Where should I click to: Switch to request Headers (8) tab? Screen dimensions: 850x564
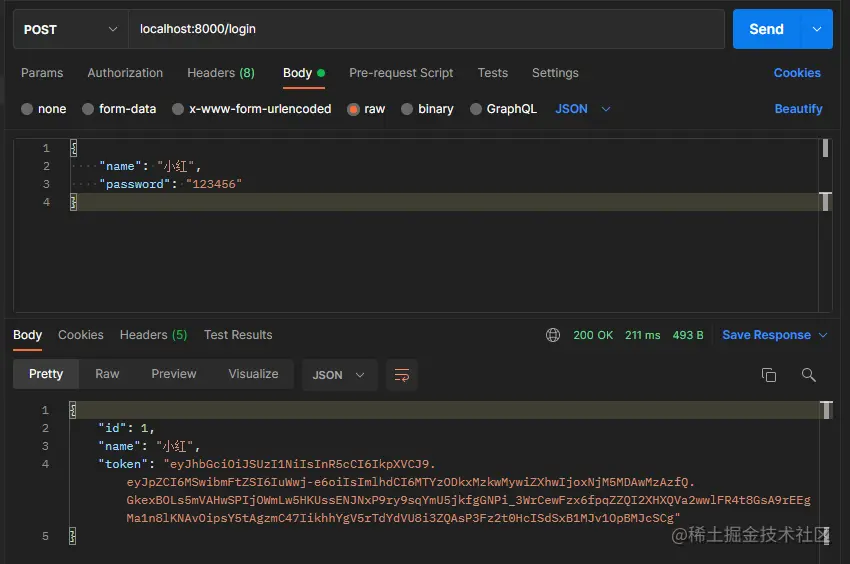click(x=221, y=73)
